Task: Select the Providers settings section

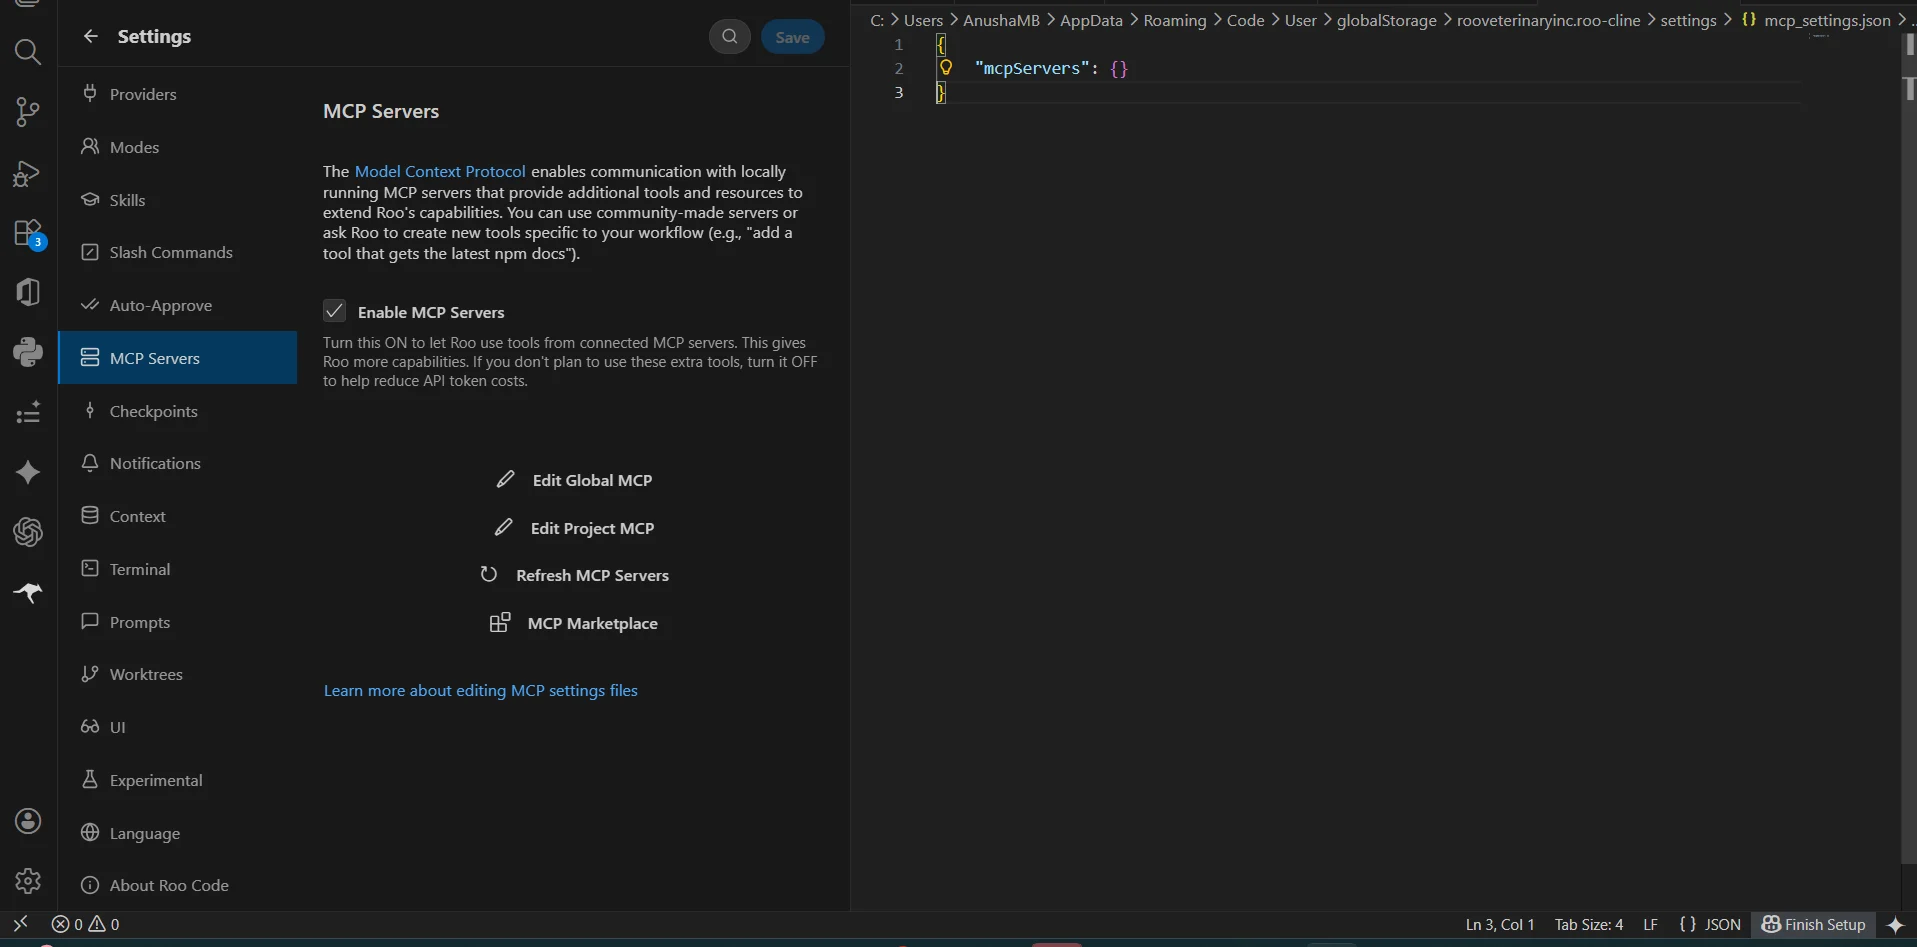Action: pyautogui.click(x=143, y=94)
